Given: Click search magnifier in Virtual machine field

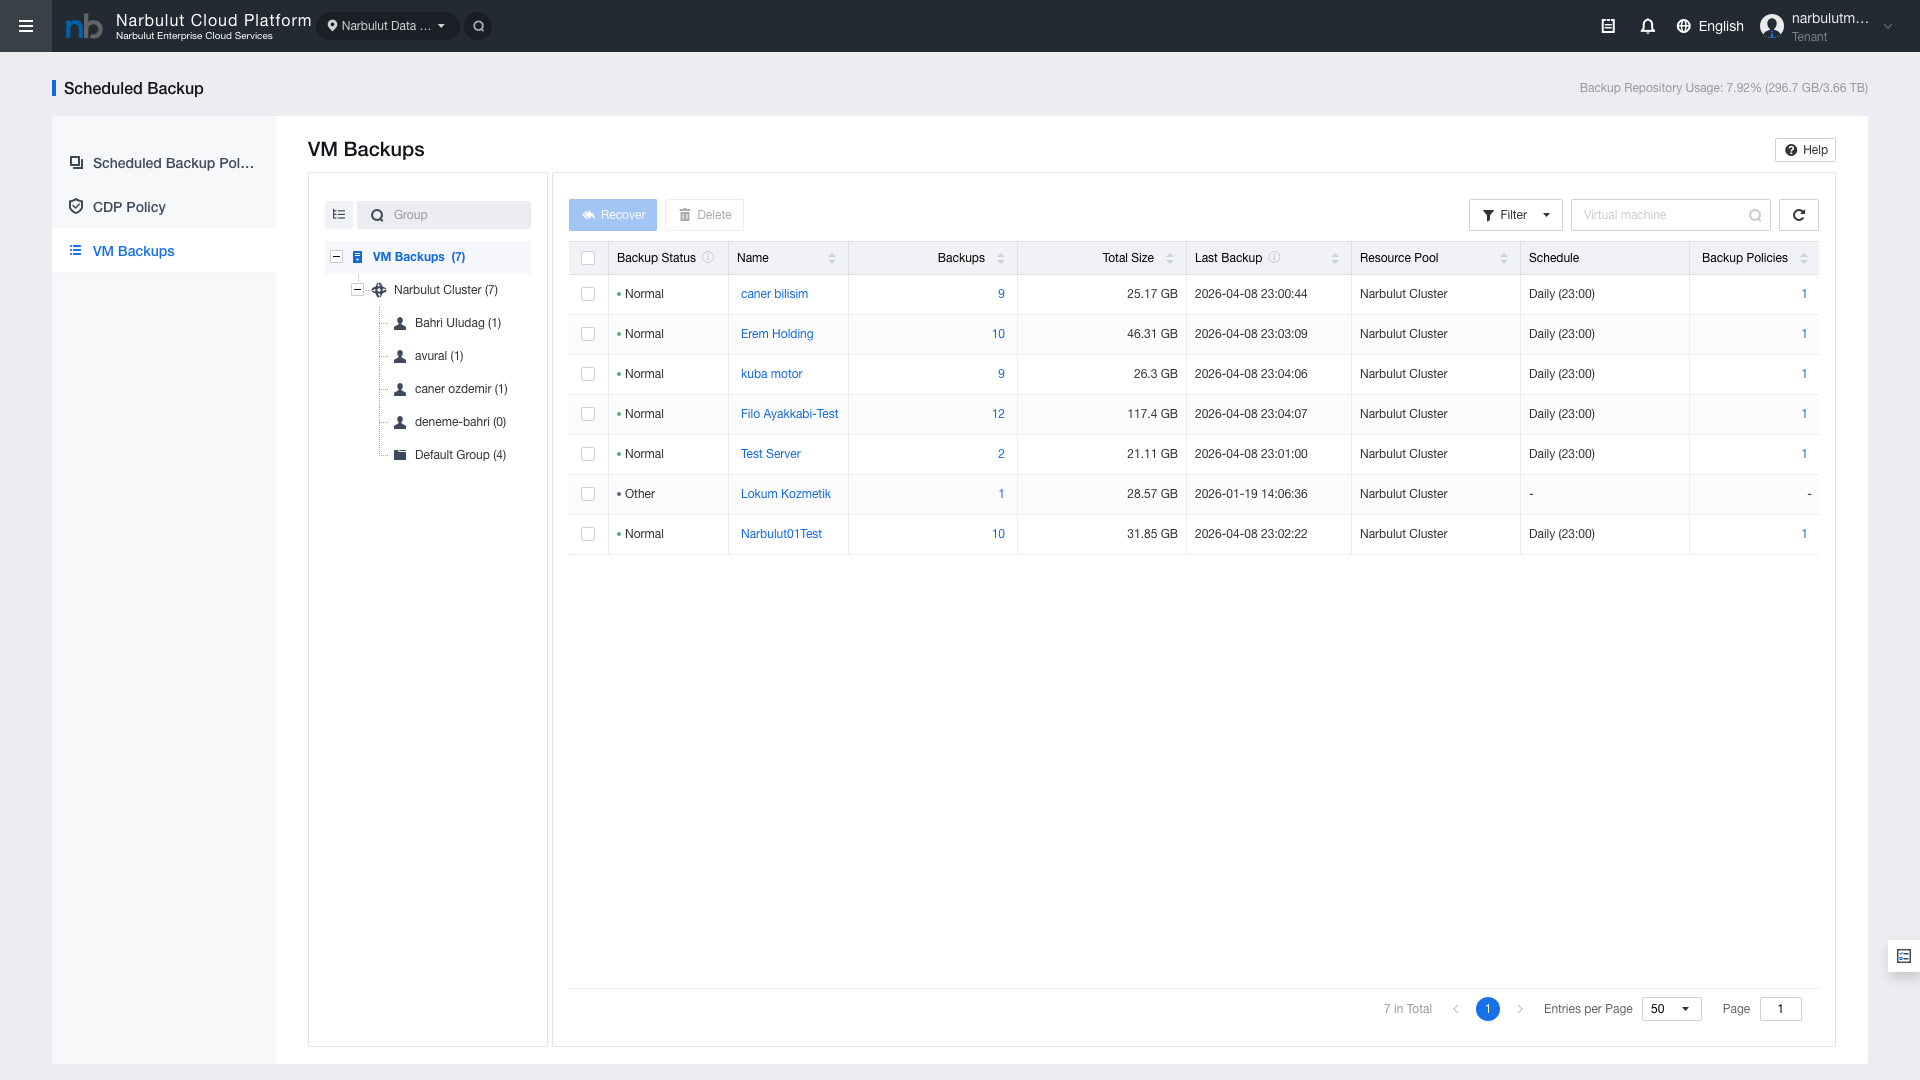Looking at the screenshot, I should tap(1755, 215).
